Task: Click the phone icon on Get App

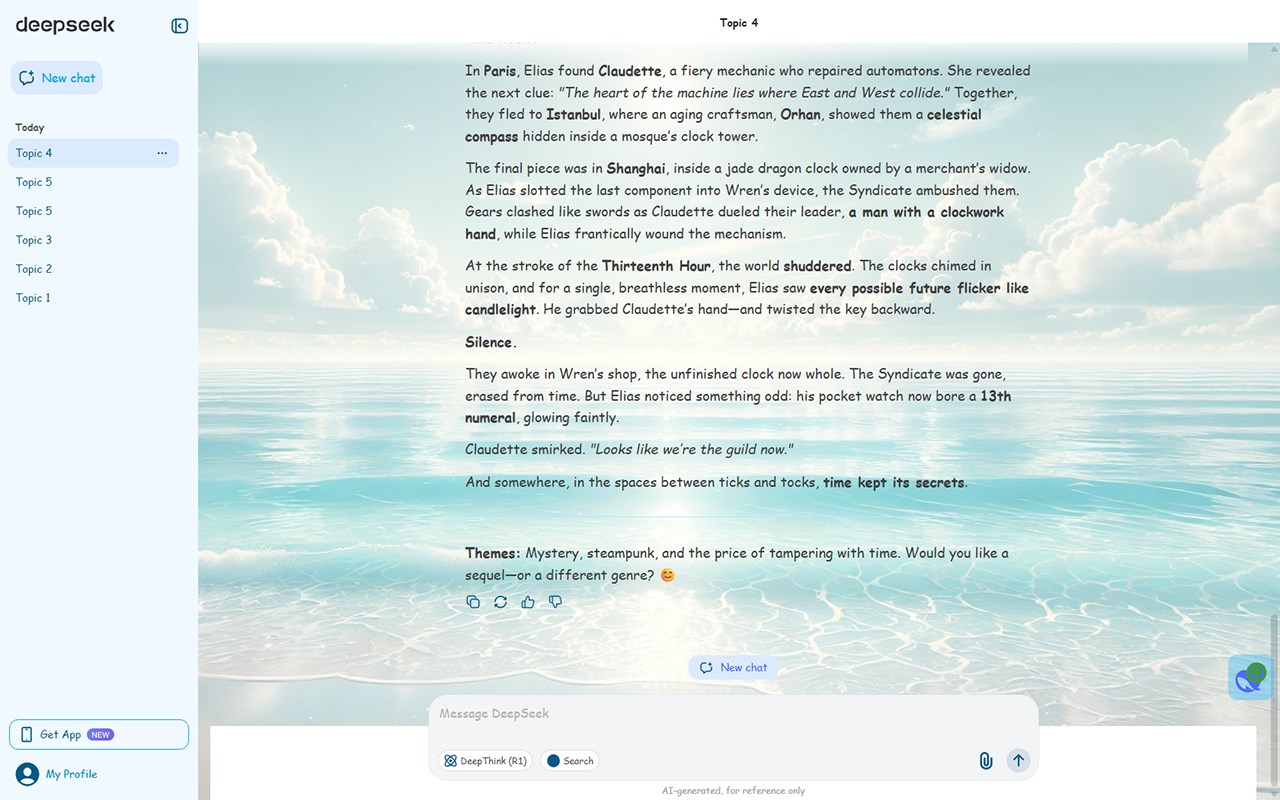Action: 26,734
